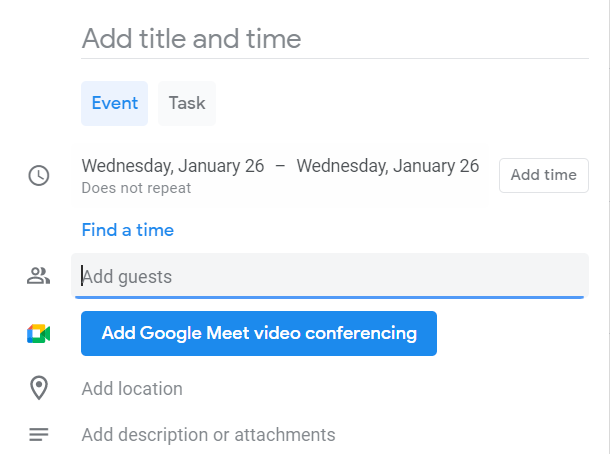Click the description lines icon
This screenshot has height=454, width=610.
pos(38,435)
